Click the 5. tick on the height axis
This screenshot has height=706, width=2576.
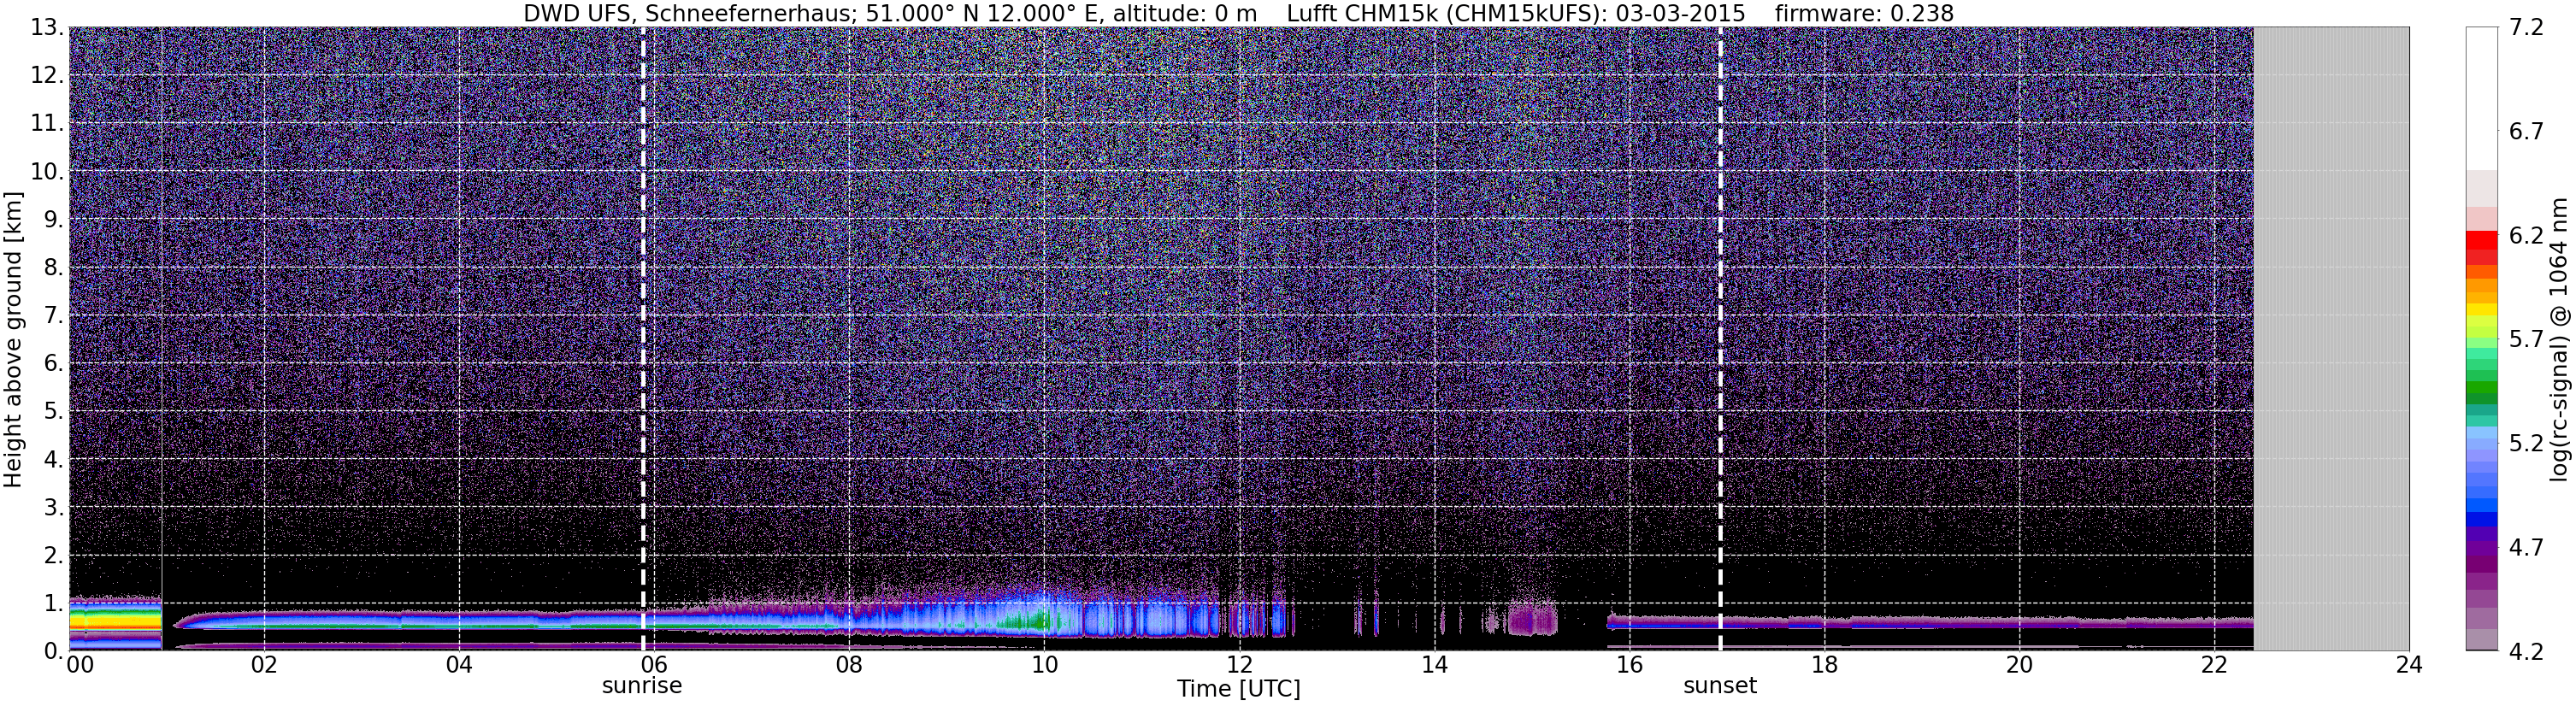pos(53,412)
